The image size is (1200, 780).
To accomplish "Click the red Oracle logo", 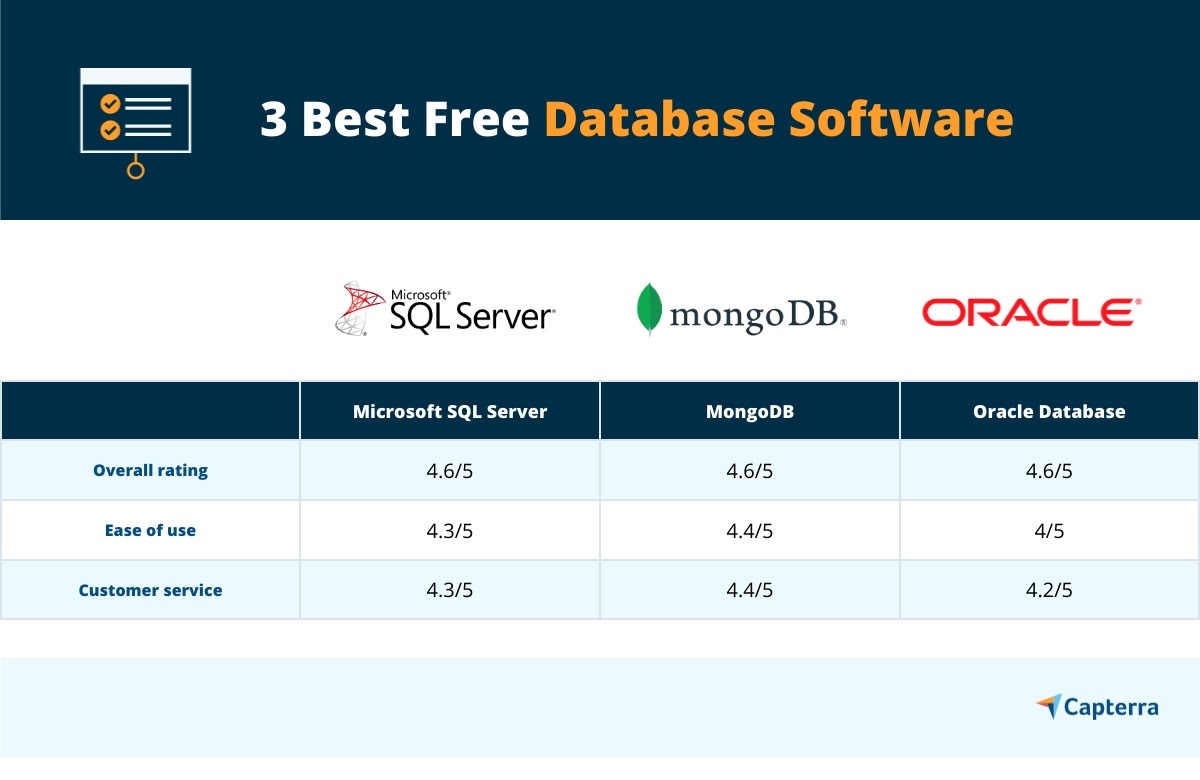I will pyautogui.click(x=1030, y=312).
